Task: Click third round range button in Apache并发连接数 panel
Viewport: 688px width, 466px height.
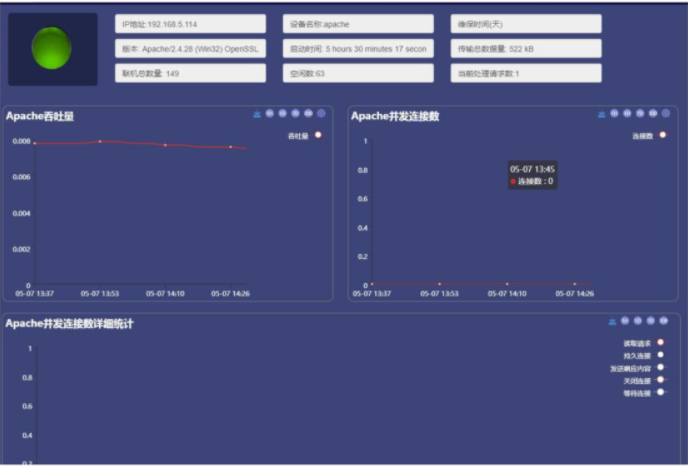Action: point(640,114)
